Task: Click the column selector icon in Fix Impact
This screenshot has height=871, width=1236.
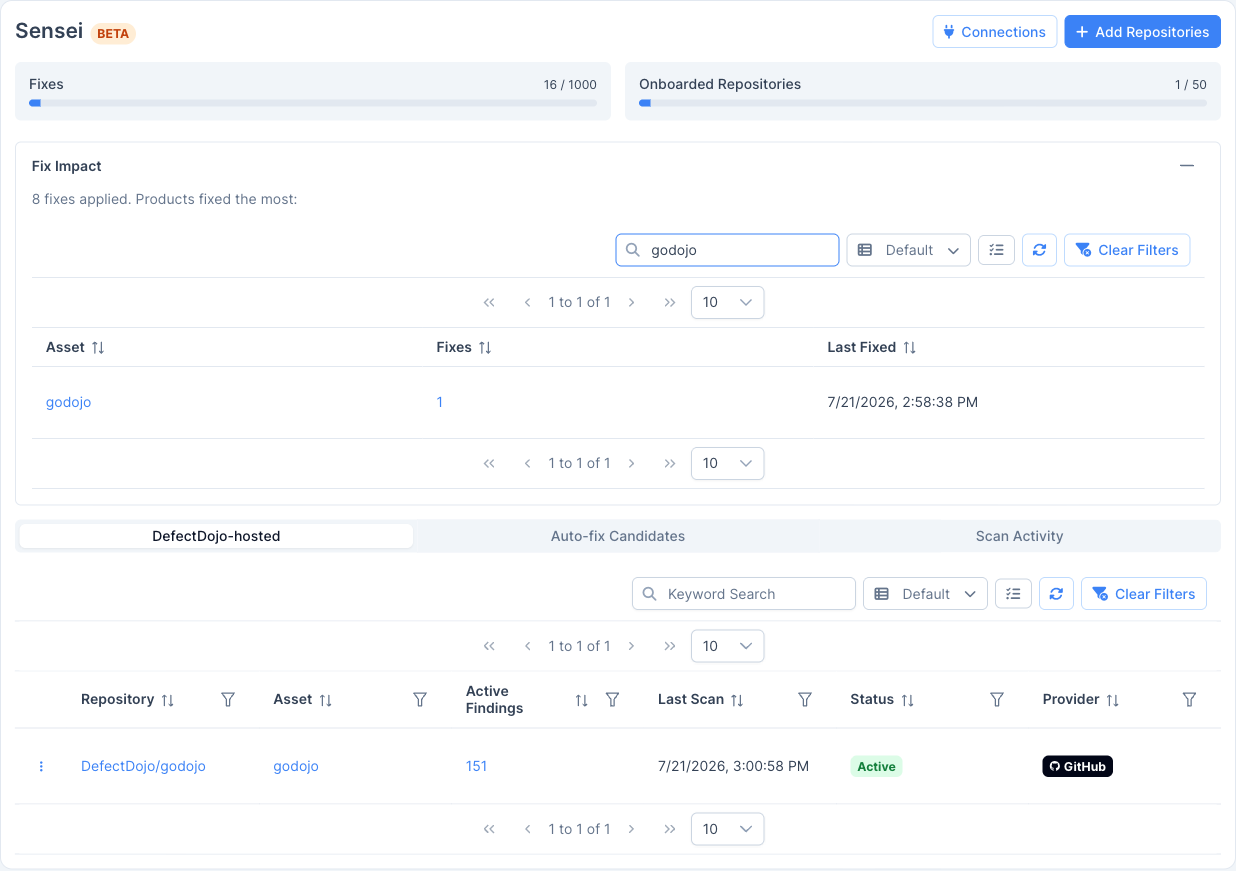Action: tap(996, 250)
